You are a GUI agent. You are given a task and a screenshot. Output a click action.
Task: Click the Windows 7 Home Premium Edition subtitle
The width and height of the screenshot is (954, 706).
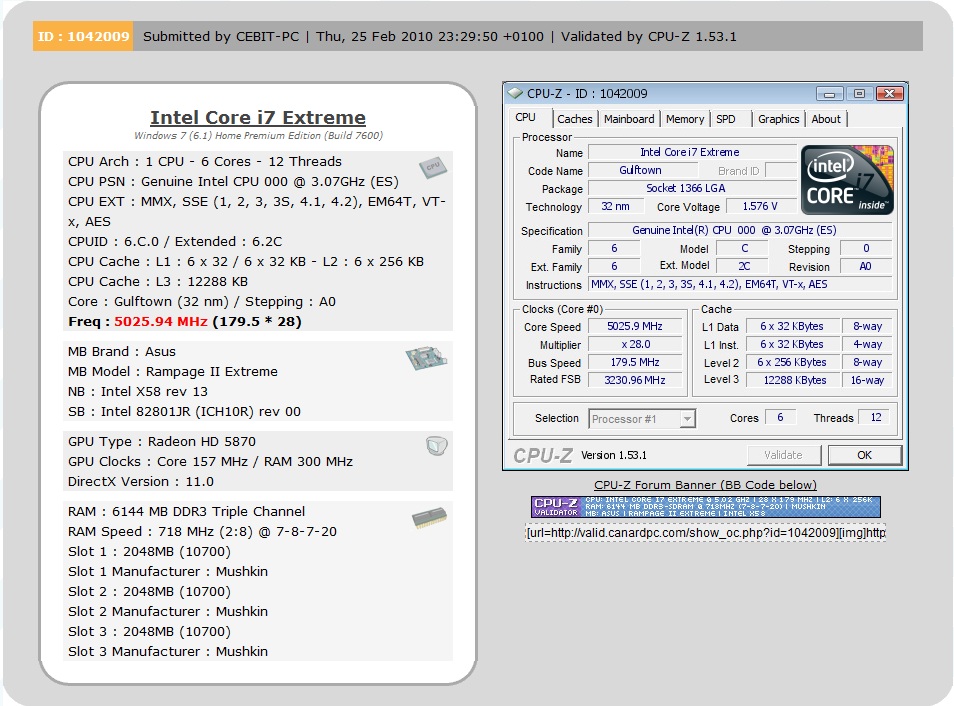258,135
